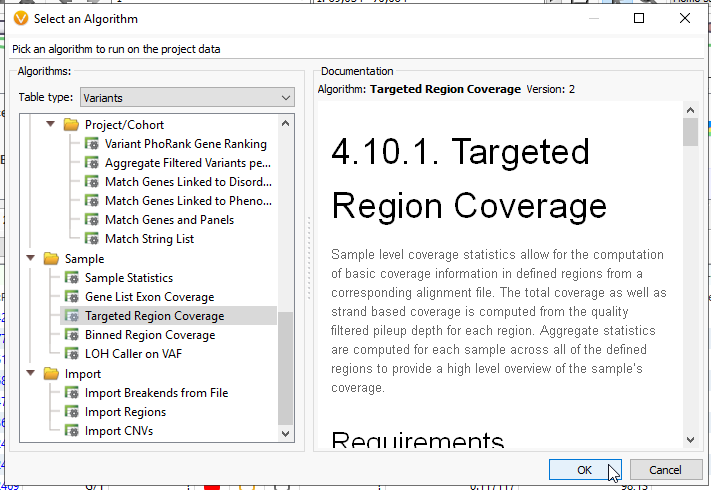
Task: Click the documentation panel scrollbar down arrow
Action: (690, 439)
